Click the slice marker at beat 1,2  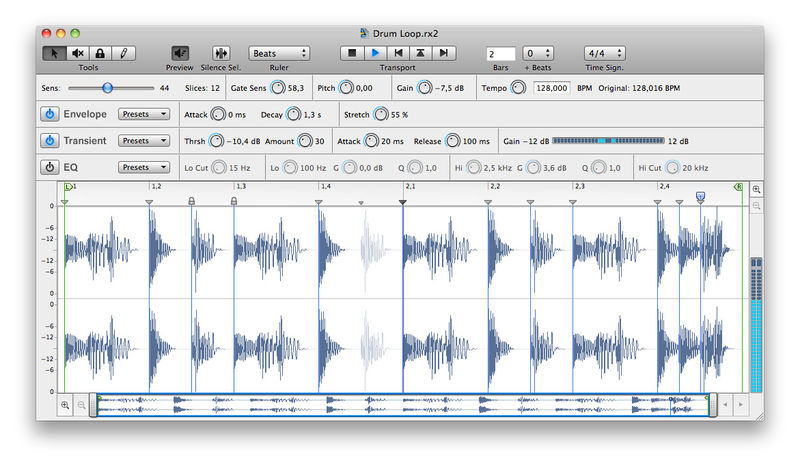pyautogui.click(x=149, y=203)
